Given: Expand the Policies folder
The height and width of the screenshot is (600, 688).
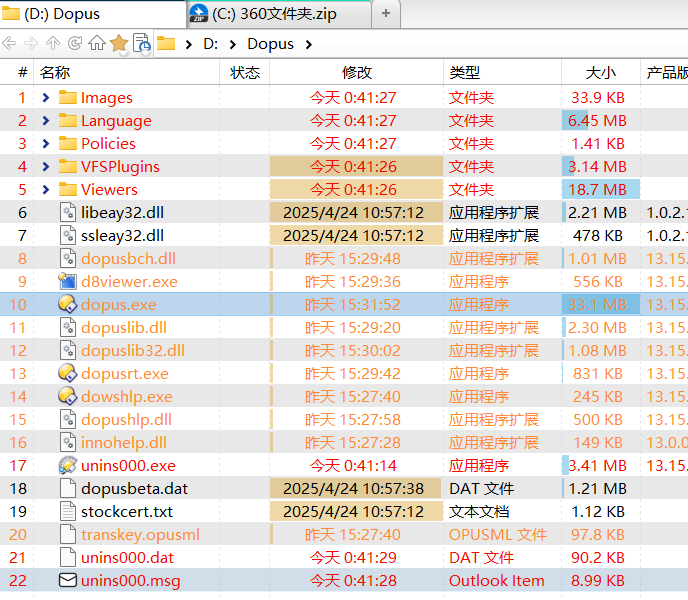Looking at the screenshot, I should tap(46, 144).
